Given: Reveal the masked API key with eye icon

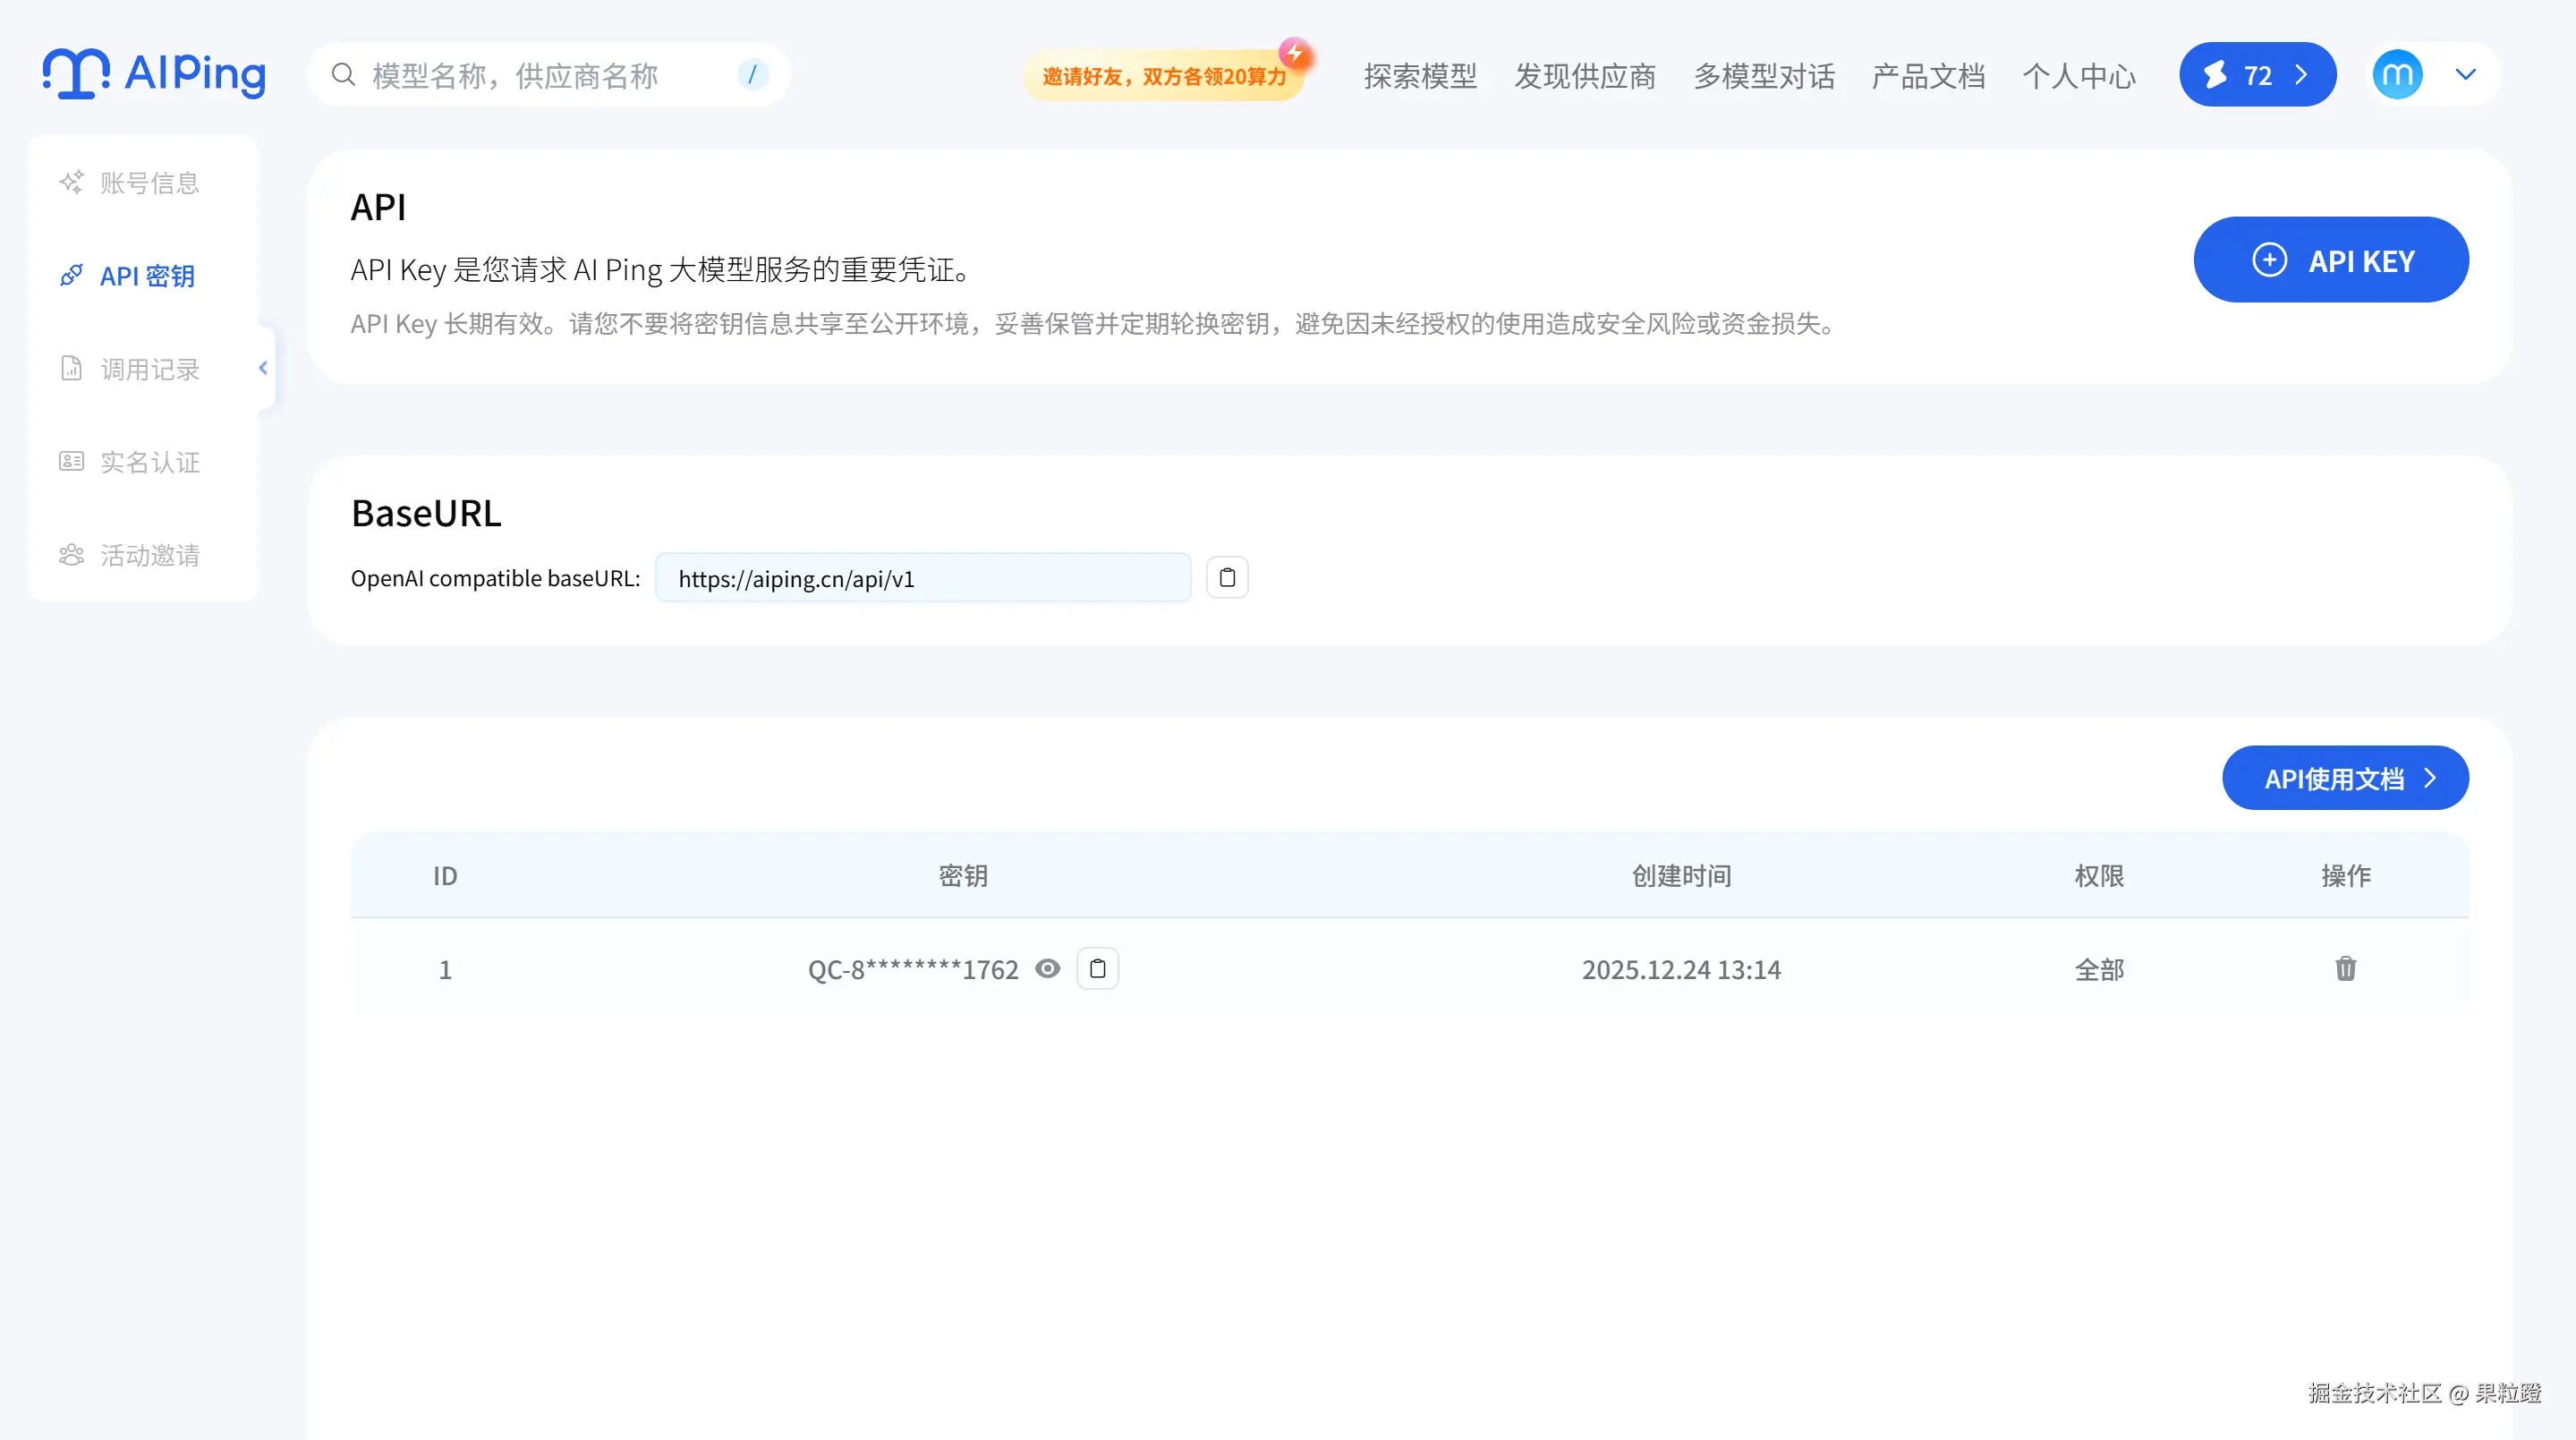Looking at the screenshot, I should coord(1047,968).
